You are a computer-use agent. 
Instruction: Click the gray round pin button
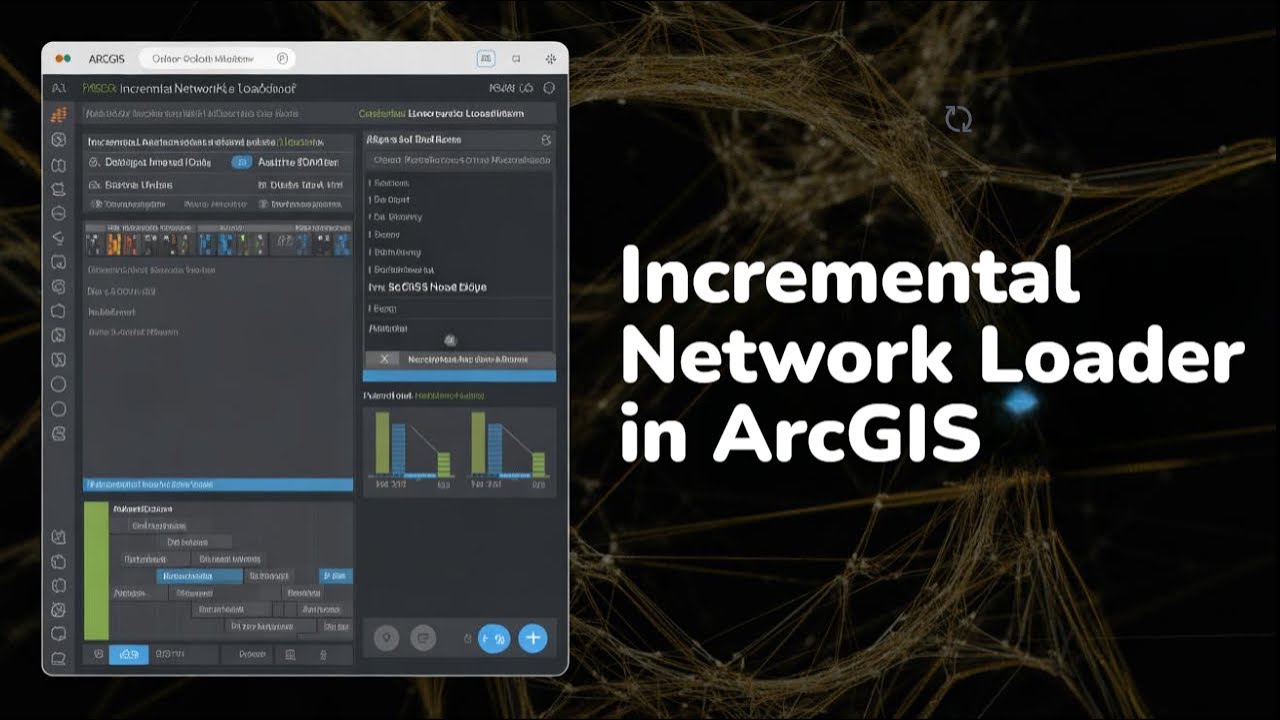[388, 637]
